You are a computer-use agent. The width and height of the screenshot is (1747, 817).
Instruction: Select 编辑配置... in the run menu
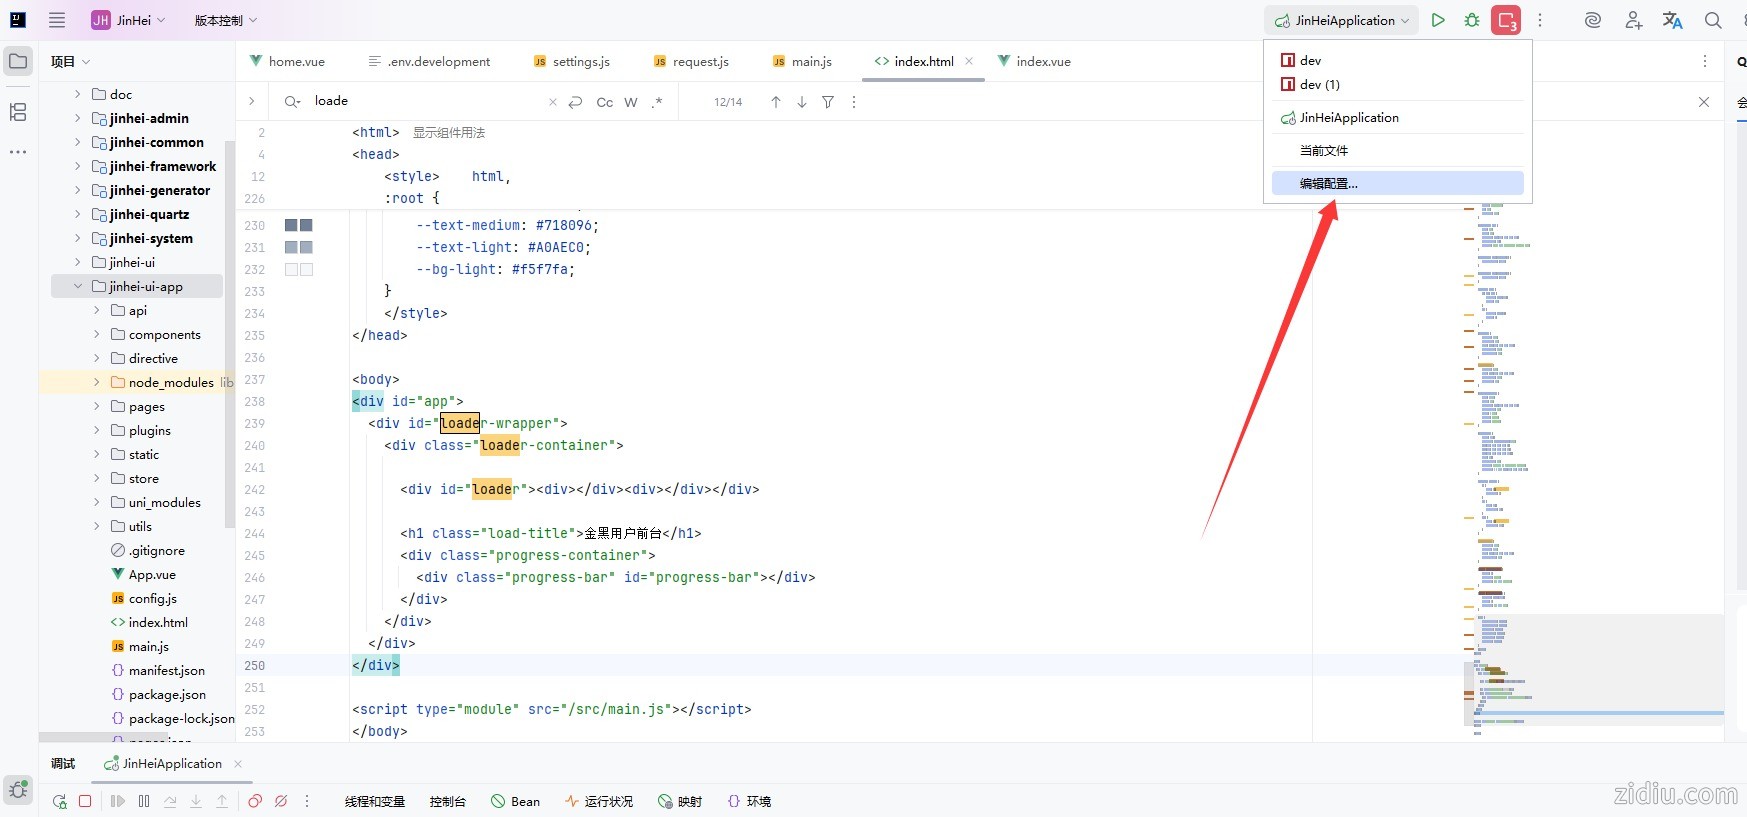click(1398, 183)
